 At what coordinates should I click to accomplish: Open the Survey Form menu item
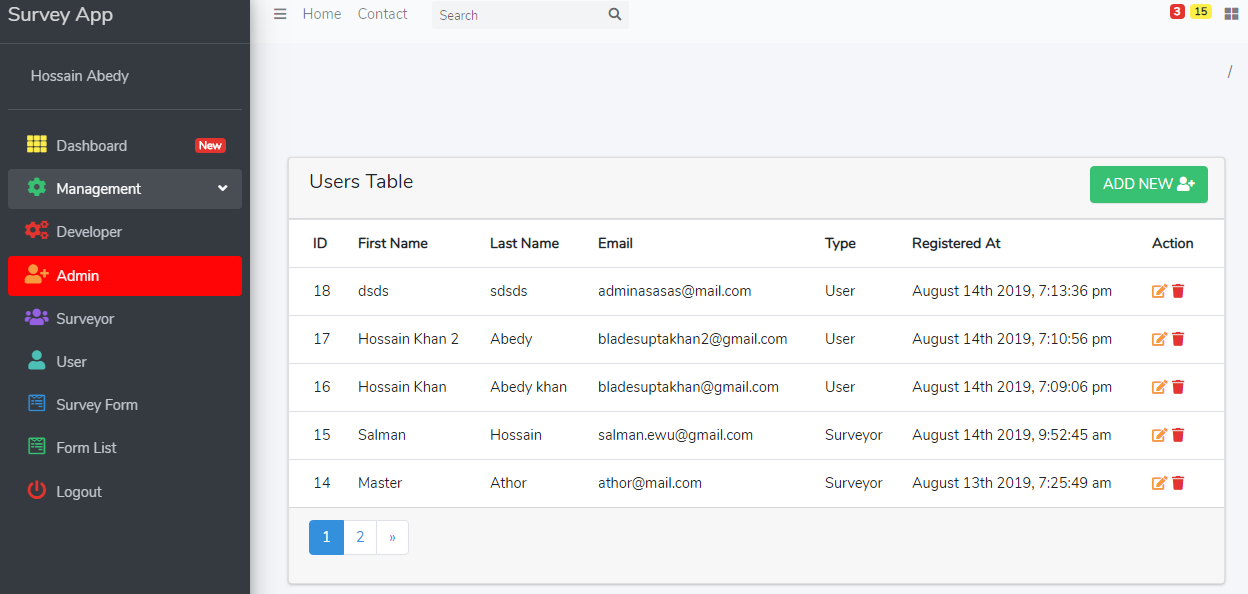[x=125, y=405]
